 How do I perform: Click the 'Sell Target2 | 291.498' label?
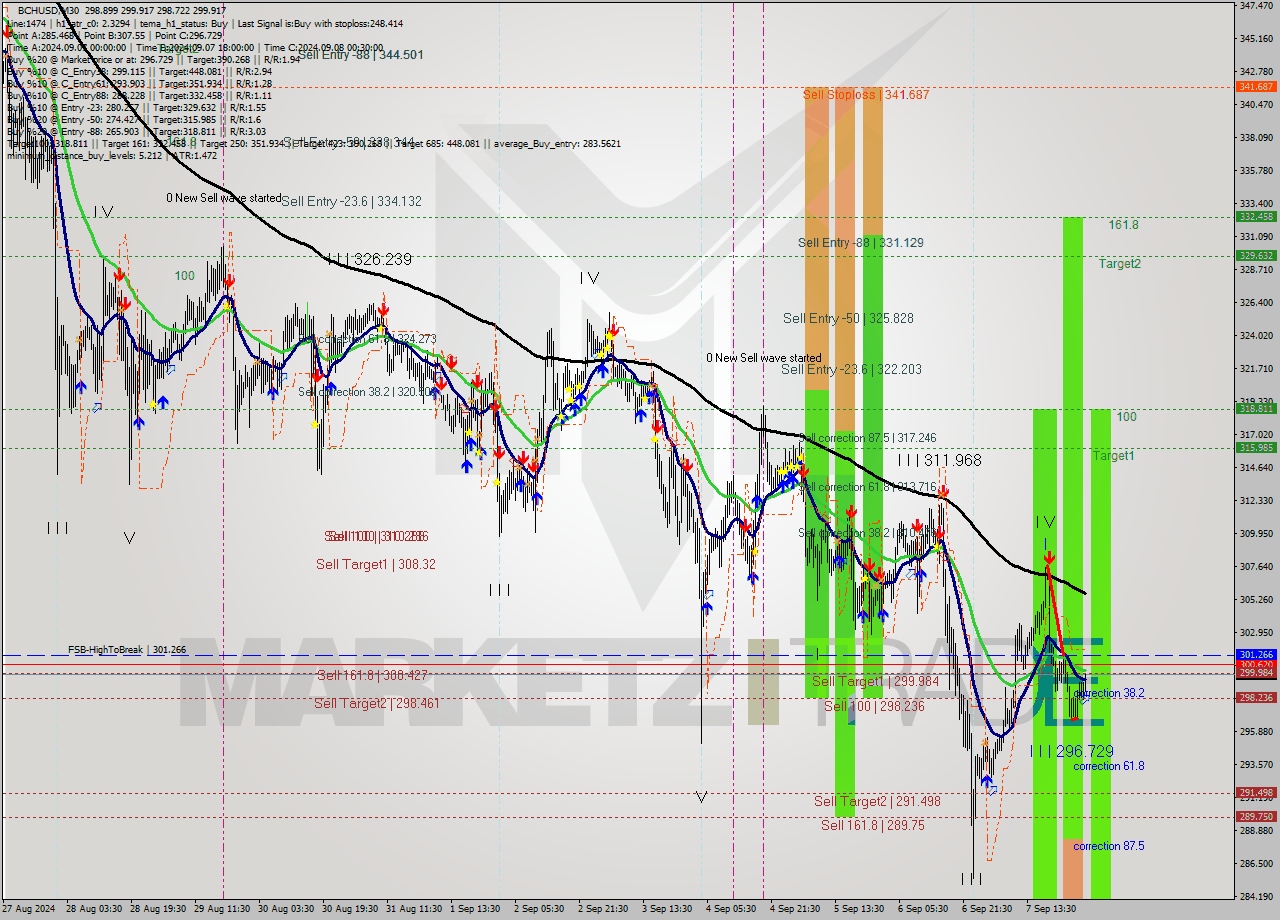[x=877, y=802]
